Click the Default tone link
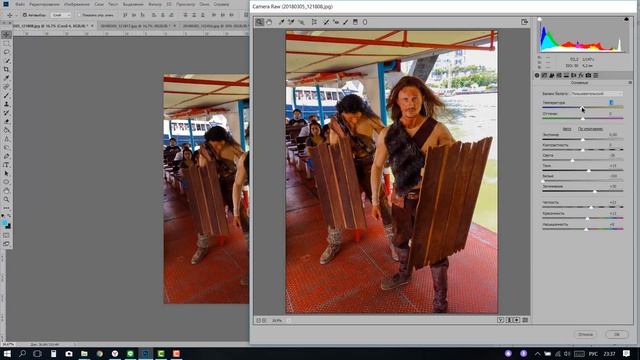 click(590, 129)
